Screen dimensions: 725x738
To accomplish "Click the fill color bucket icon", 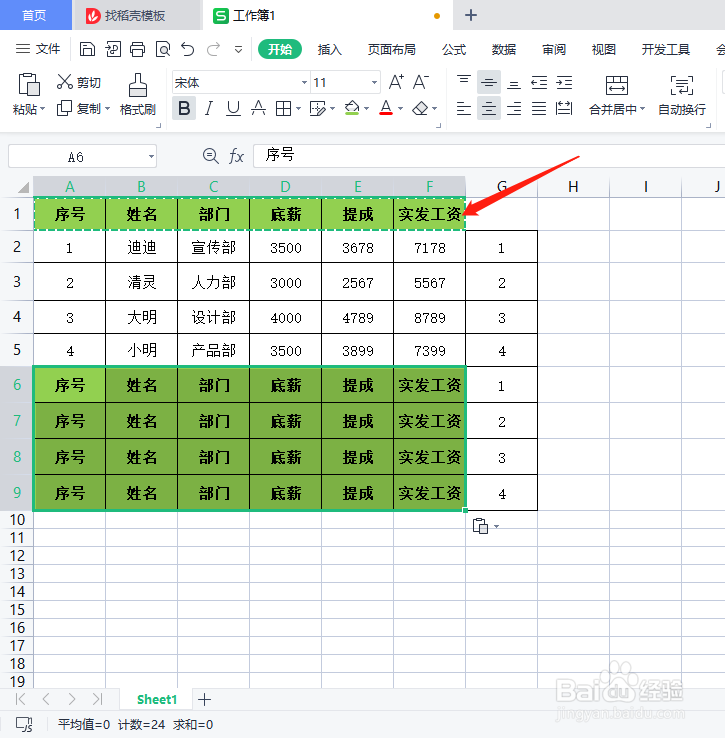I will (352, 108).
